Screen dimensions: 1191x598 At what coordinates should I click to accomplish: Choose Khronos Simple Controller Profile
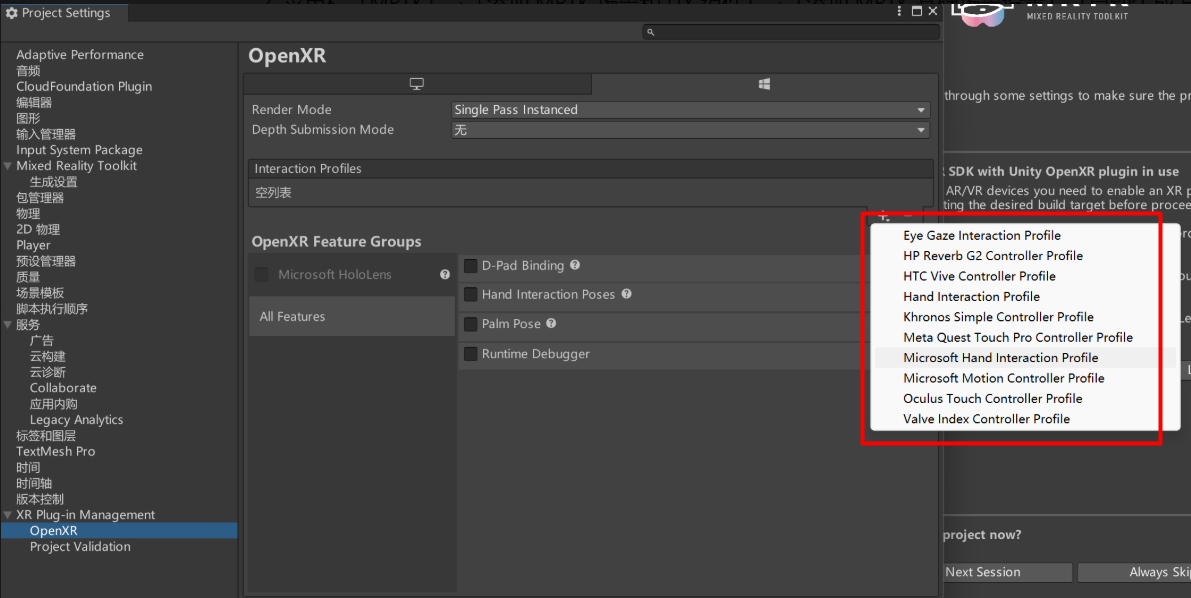click(998, 318)
